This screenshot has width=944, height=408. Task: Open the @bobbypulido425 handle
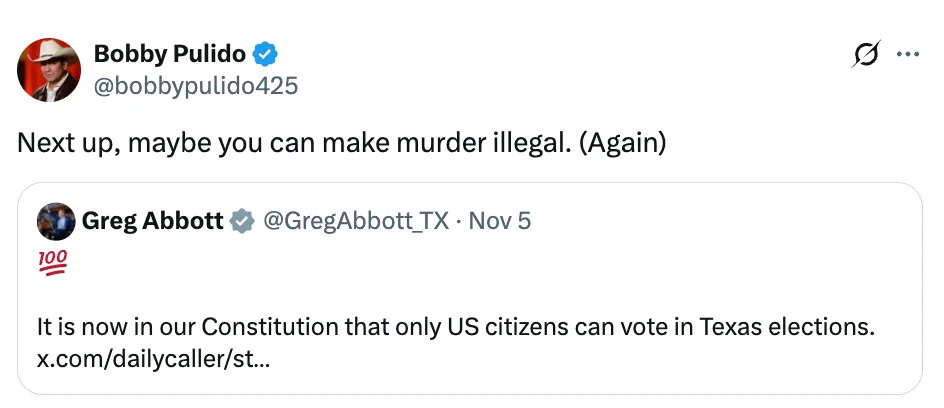pos(195,86)
